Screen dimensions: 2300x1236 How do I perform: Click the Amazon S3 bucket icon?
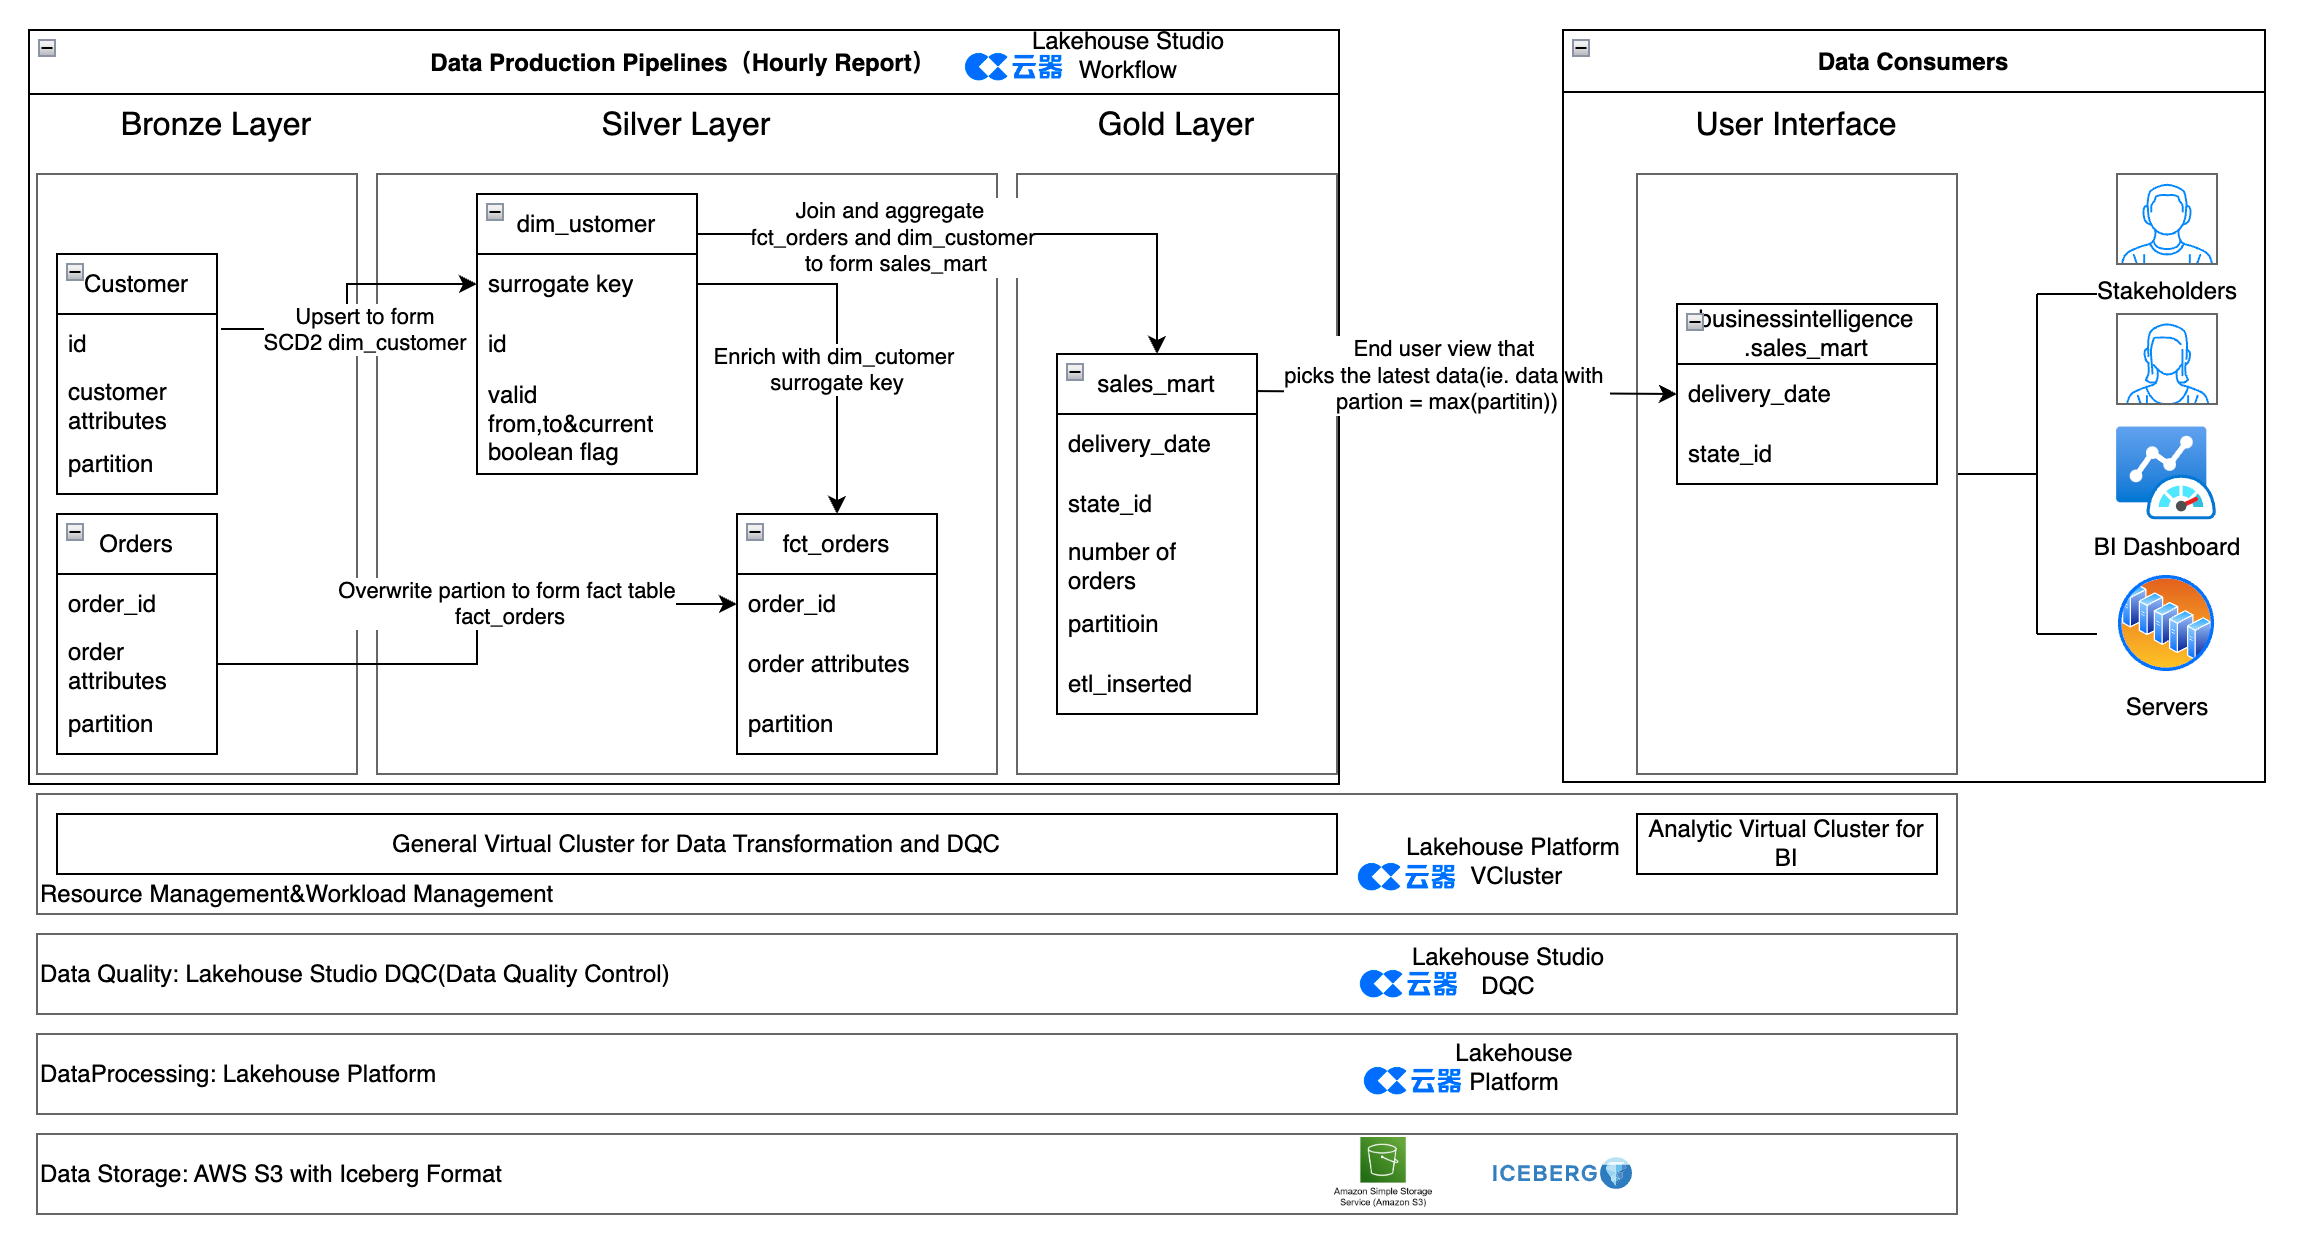click(x=1382, y=1160)
